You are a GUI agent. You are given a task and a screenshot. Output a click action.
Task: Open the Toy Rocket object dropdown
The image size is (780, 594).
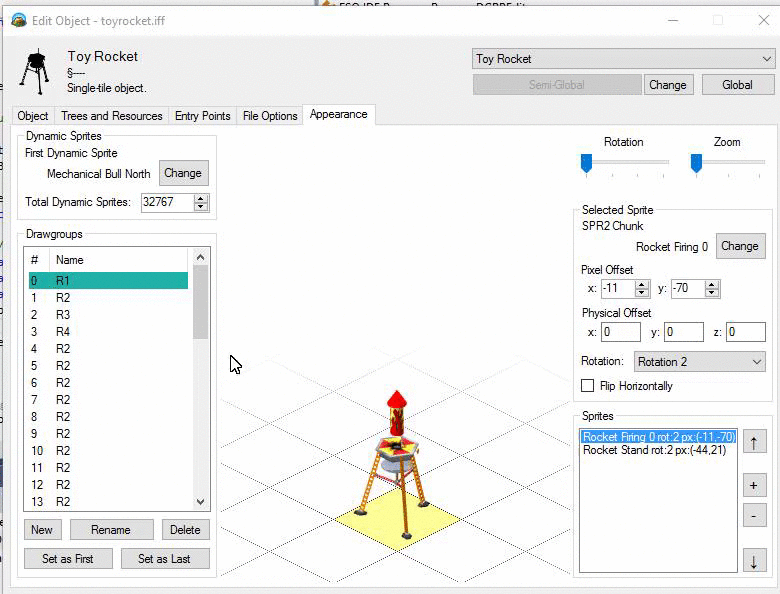[x=623, y=59]
